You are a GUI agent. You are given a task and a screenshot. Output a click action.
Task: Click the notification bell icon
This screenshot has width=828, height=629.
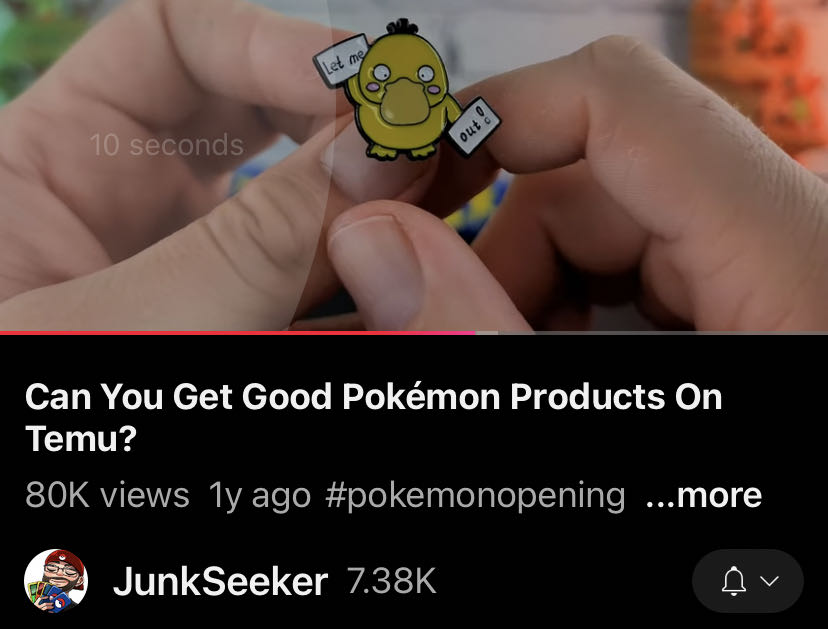tap(733, 581)
